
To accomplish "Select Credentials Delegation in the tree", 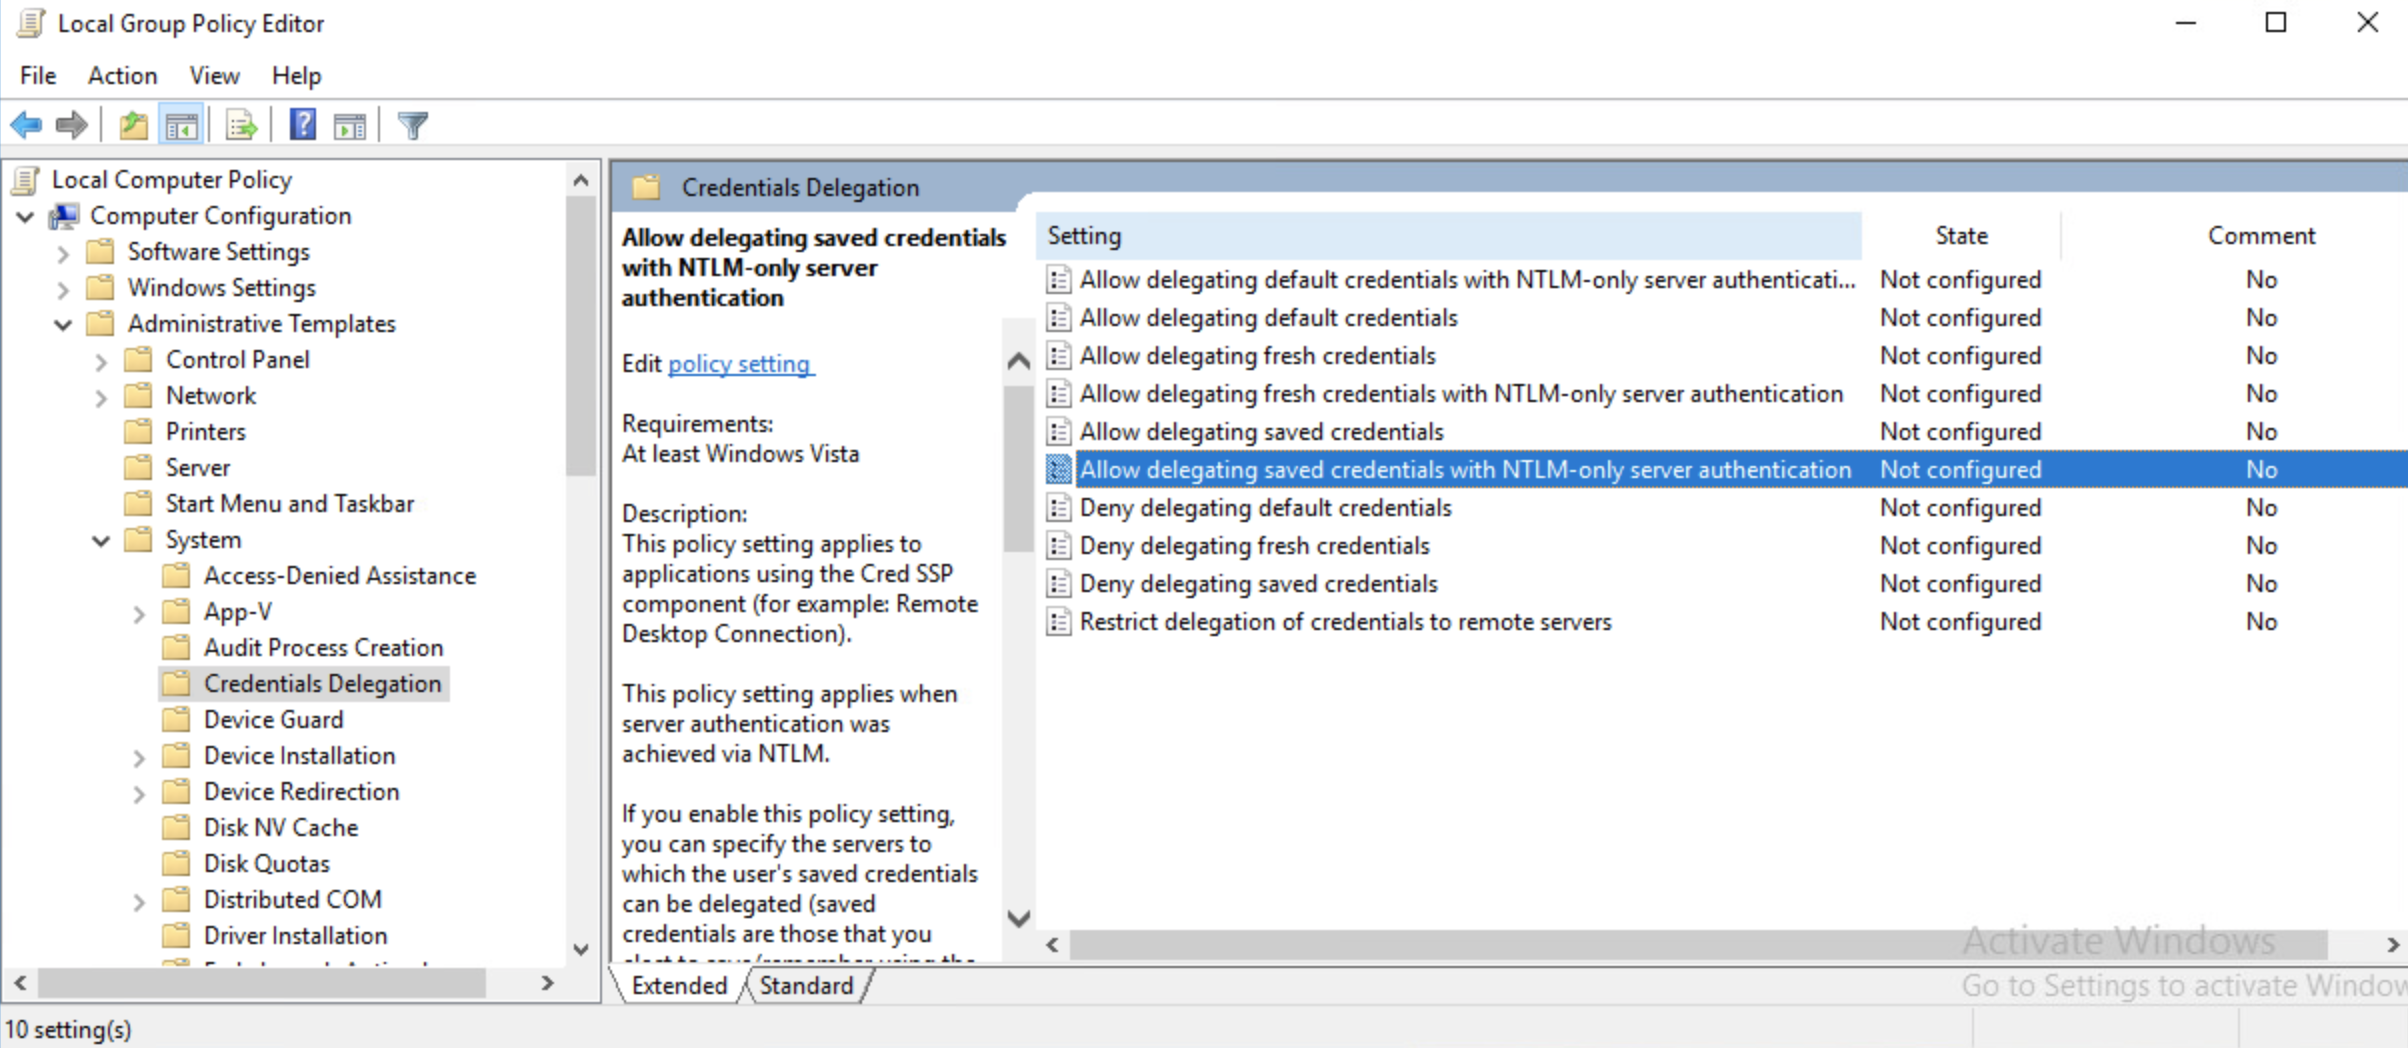I will click(x=322, y=684).
